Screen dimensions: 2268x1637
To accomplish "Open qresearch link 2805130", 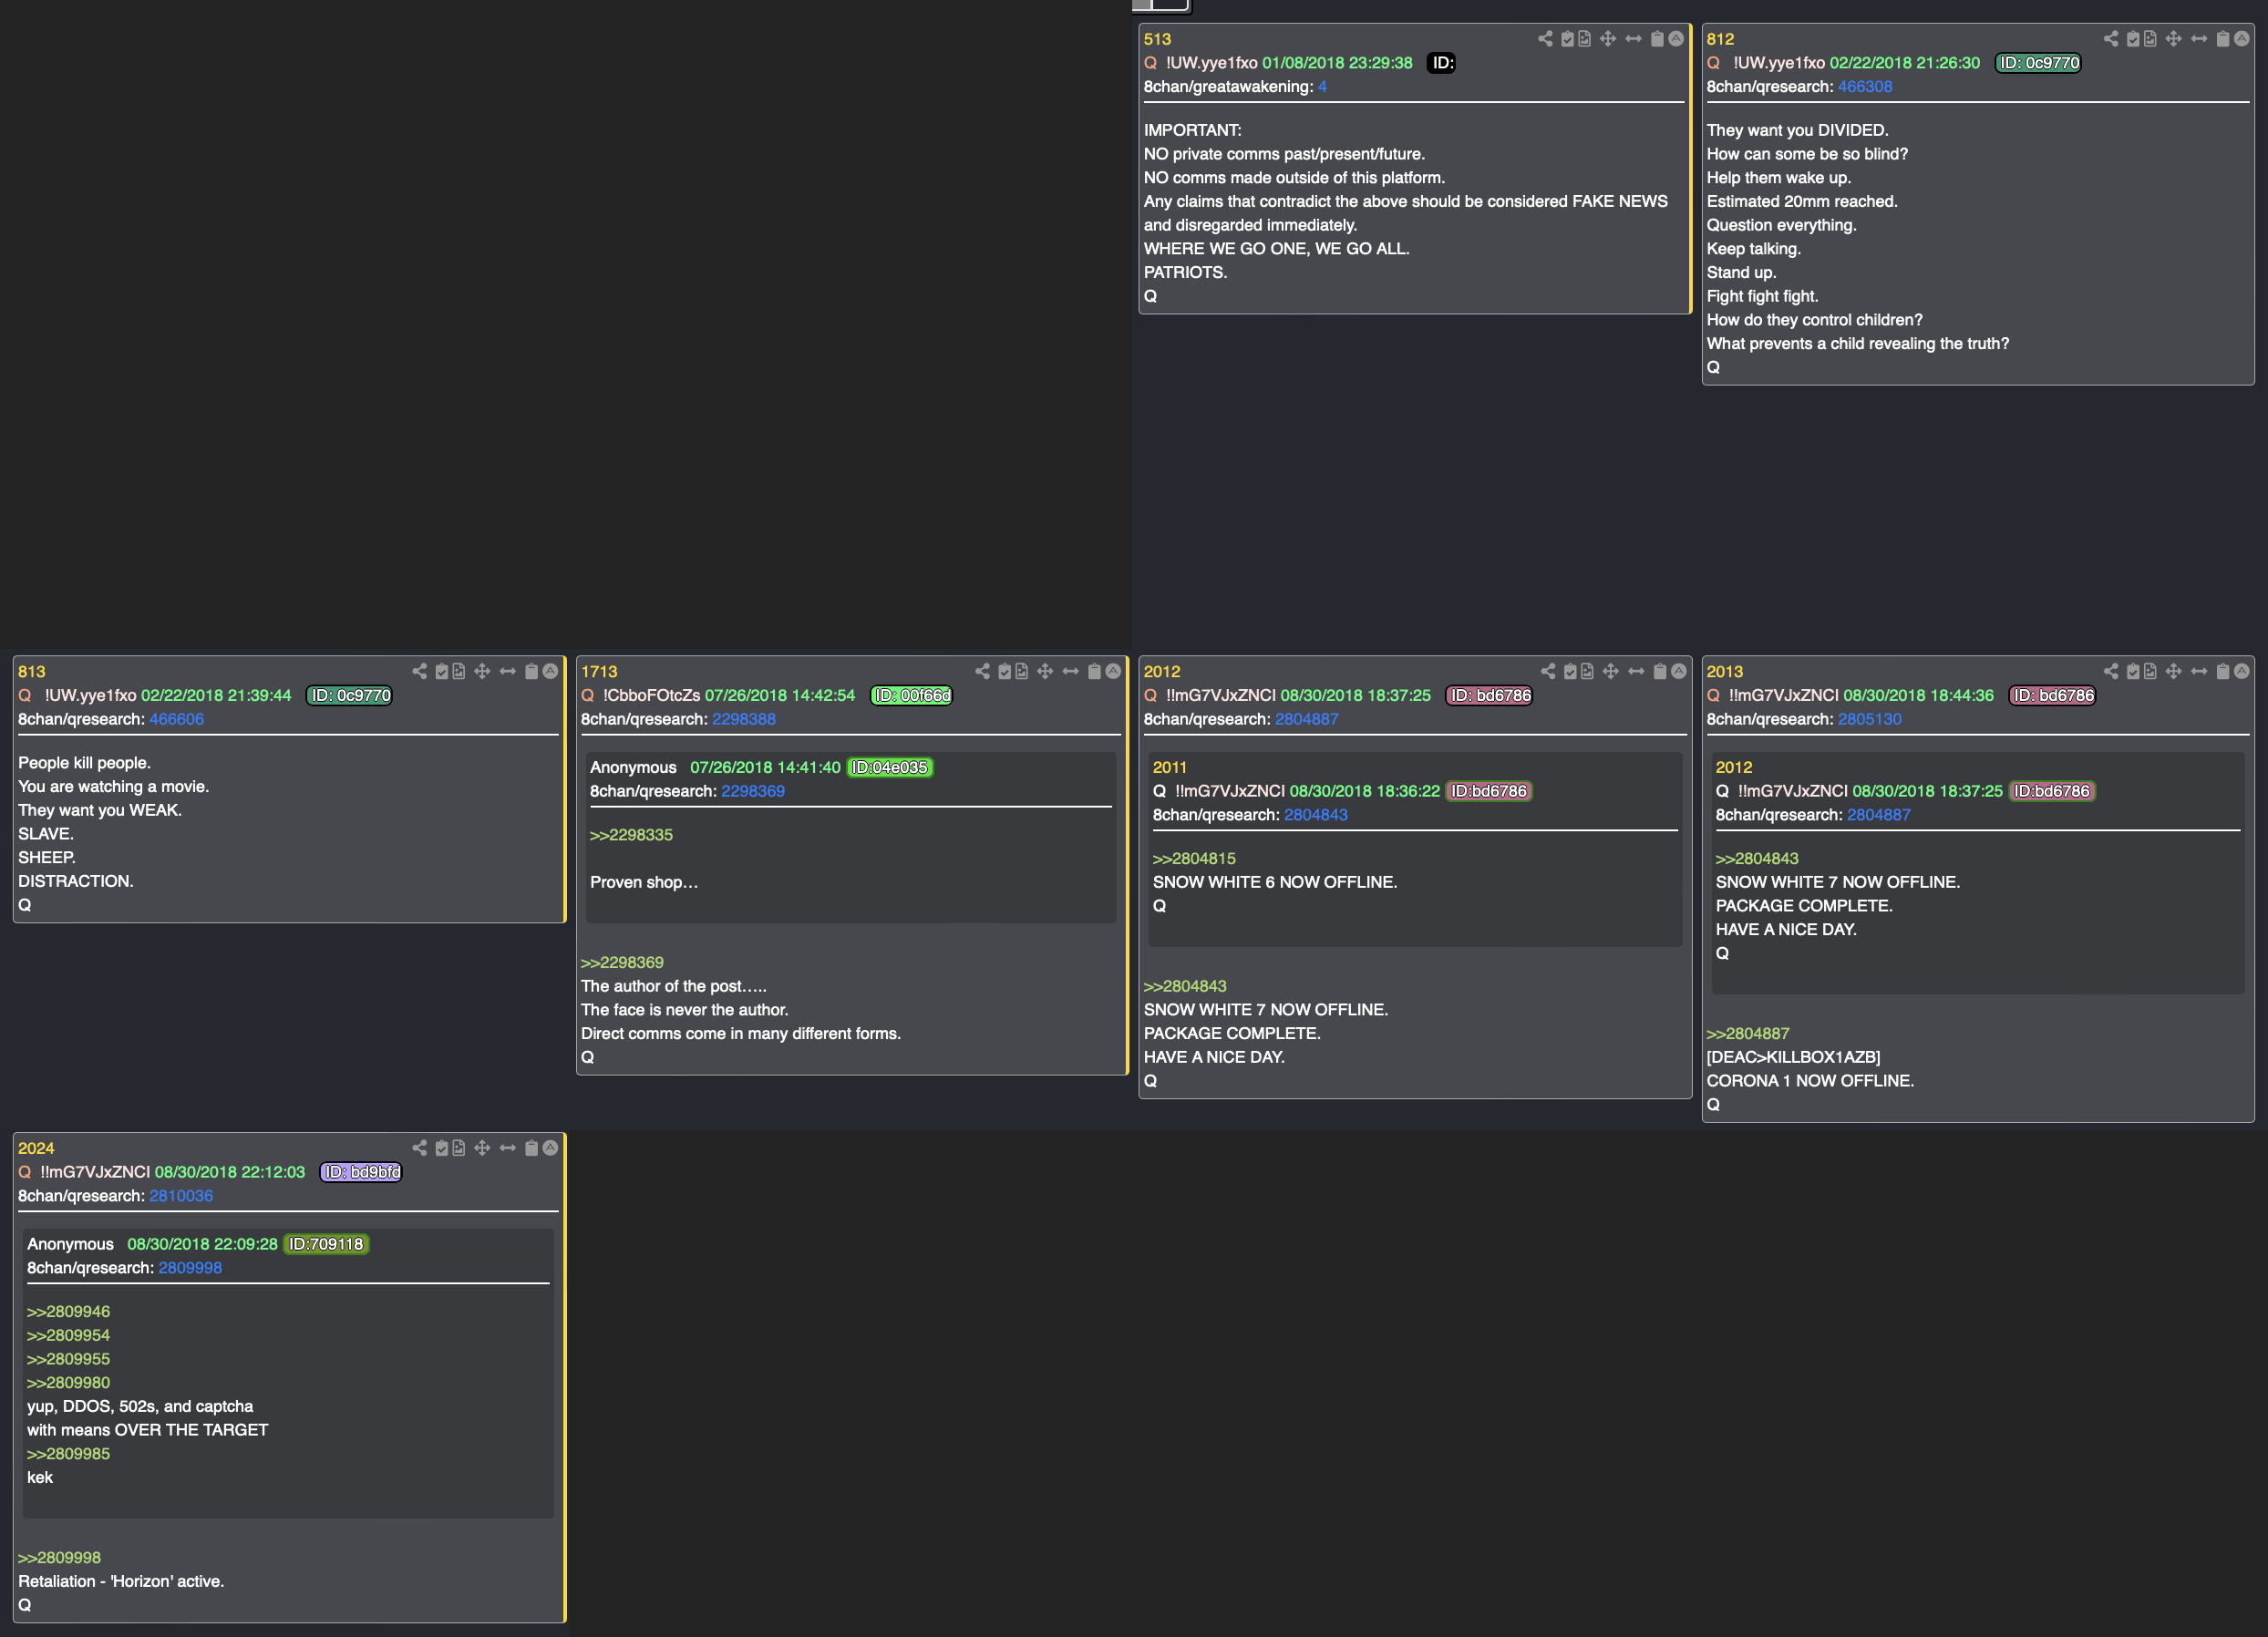I will pos(1869,719).
